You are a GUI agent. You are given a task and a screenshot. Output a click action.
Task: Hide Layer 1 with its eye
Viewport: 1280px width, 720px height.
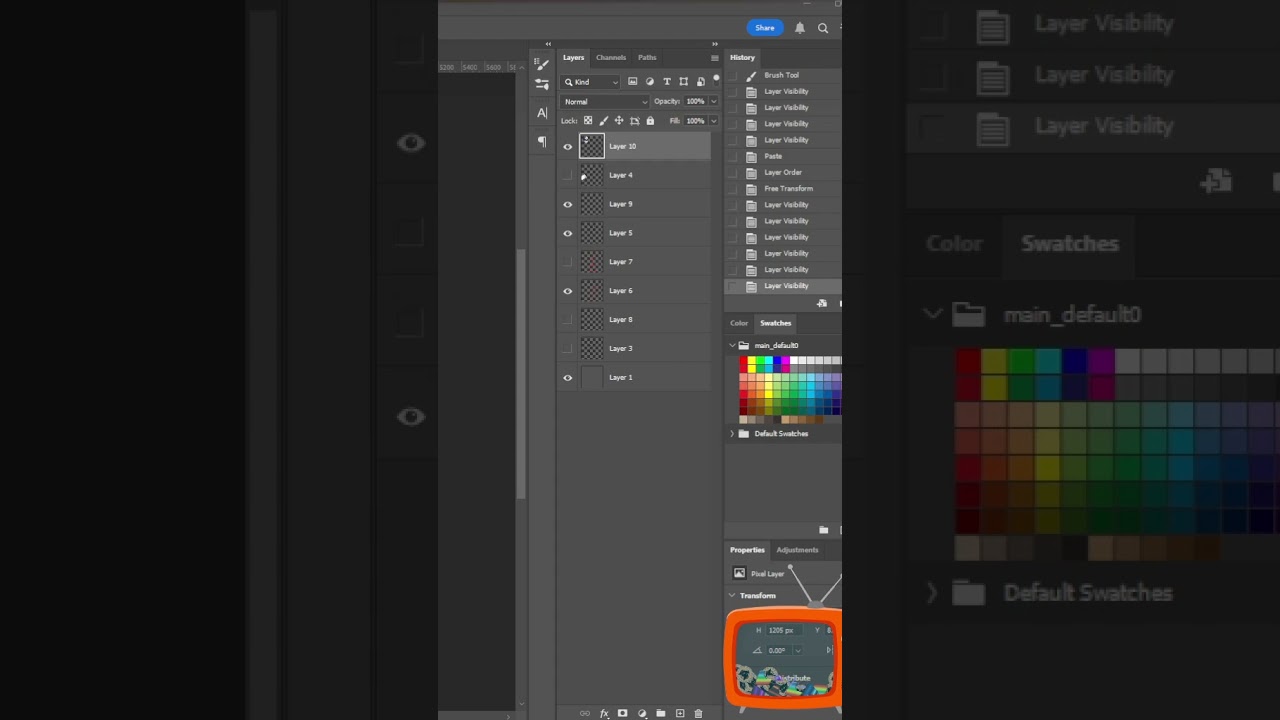click(568, 378)
